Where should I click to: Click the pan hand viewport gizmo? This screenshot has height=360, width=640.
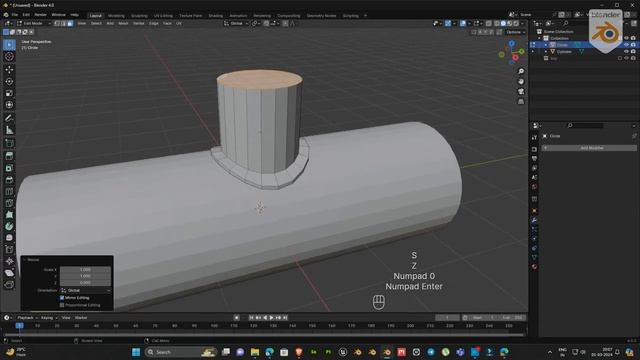521,82
